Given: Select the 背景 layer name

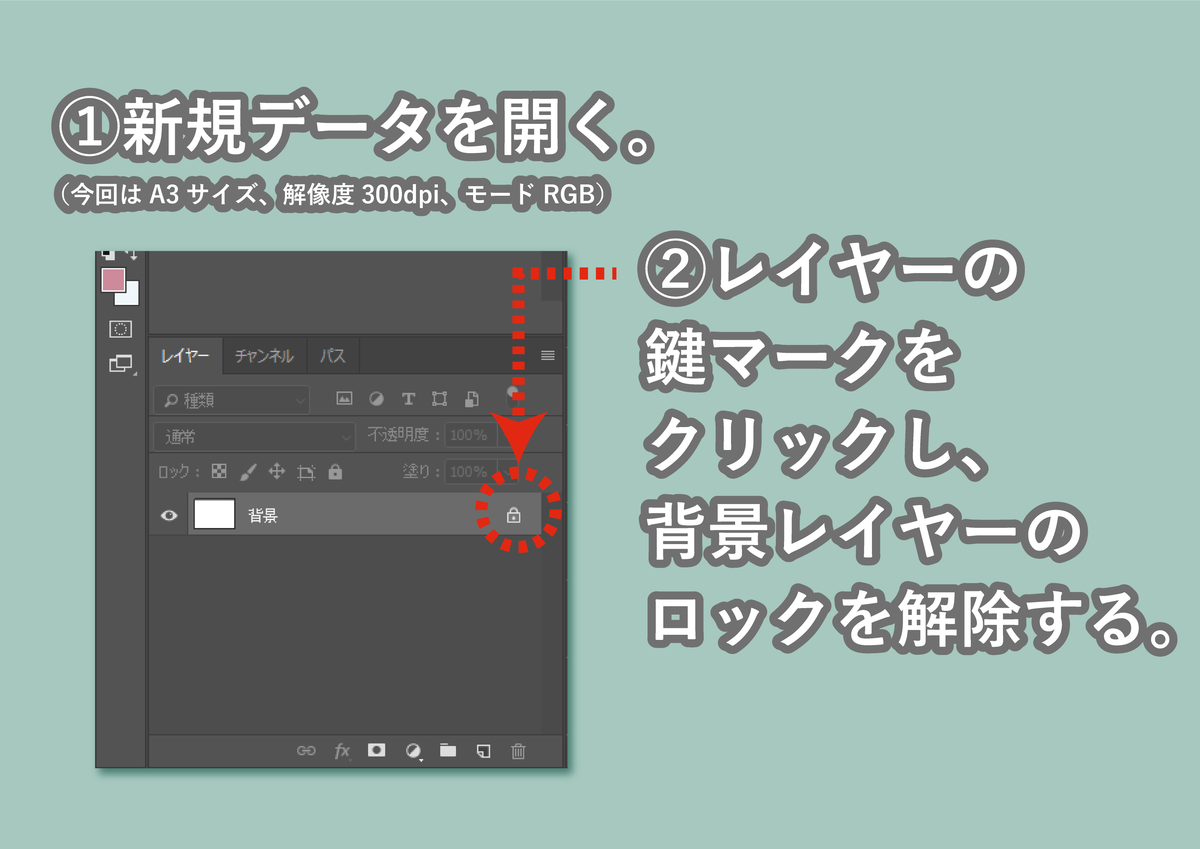Looking at the screenshot, I should click(x=263, y=516).
